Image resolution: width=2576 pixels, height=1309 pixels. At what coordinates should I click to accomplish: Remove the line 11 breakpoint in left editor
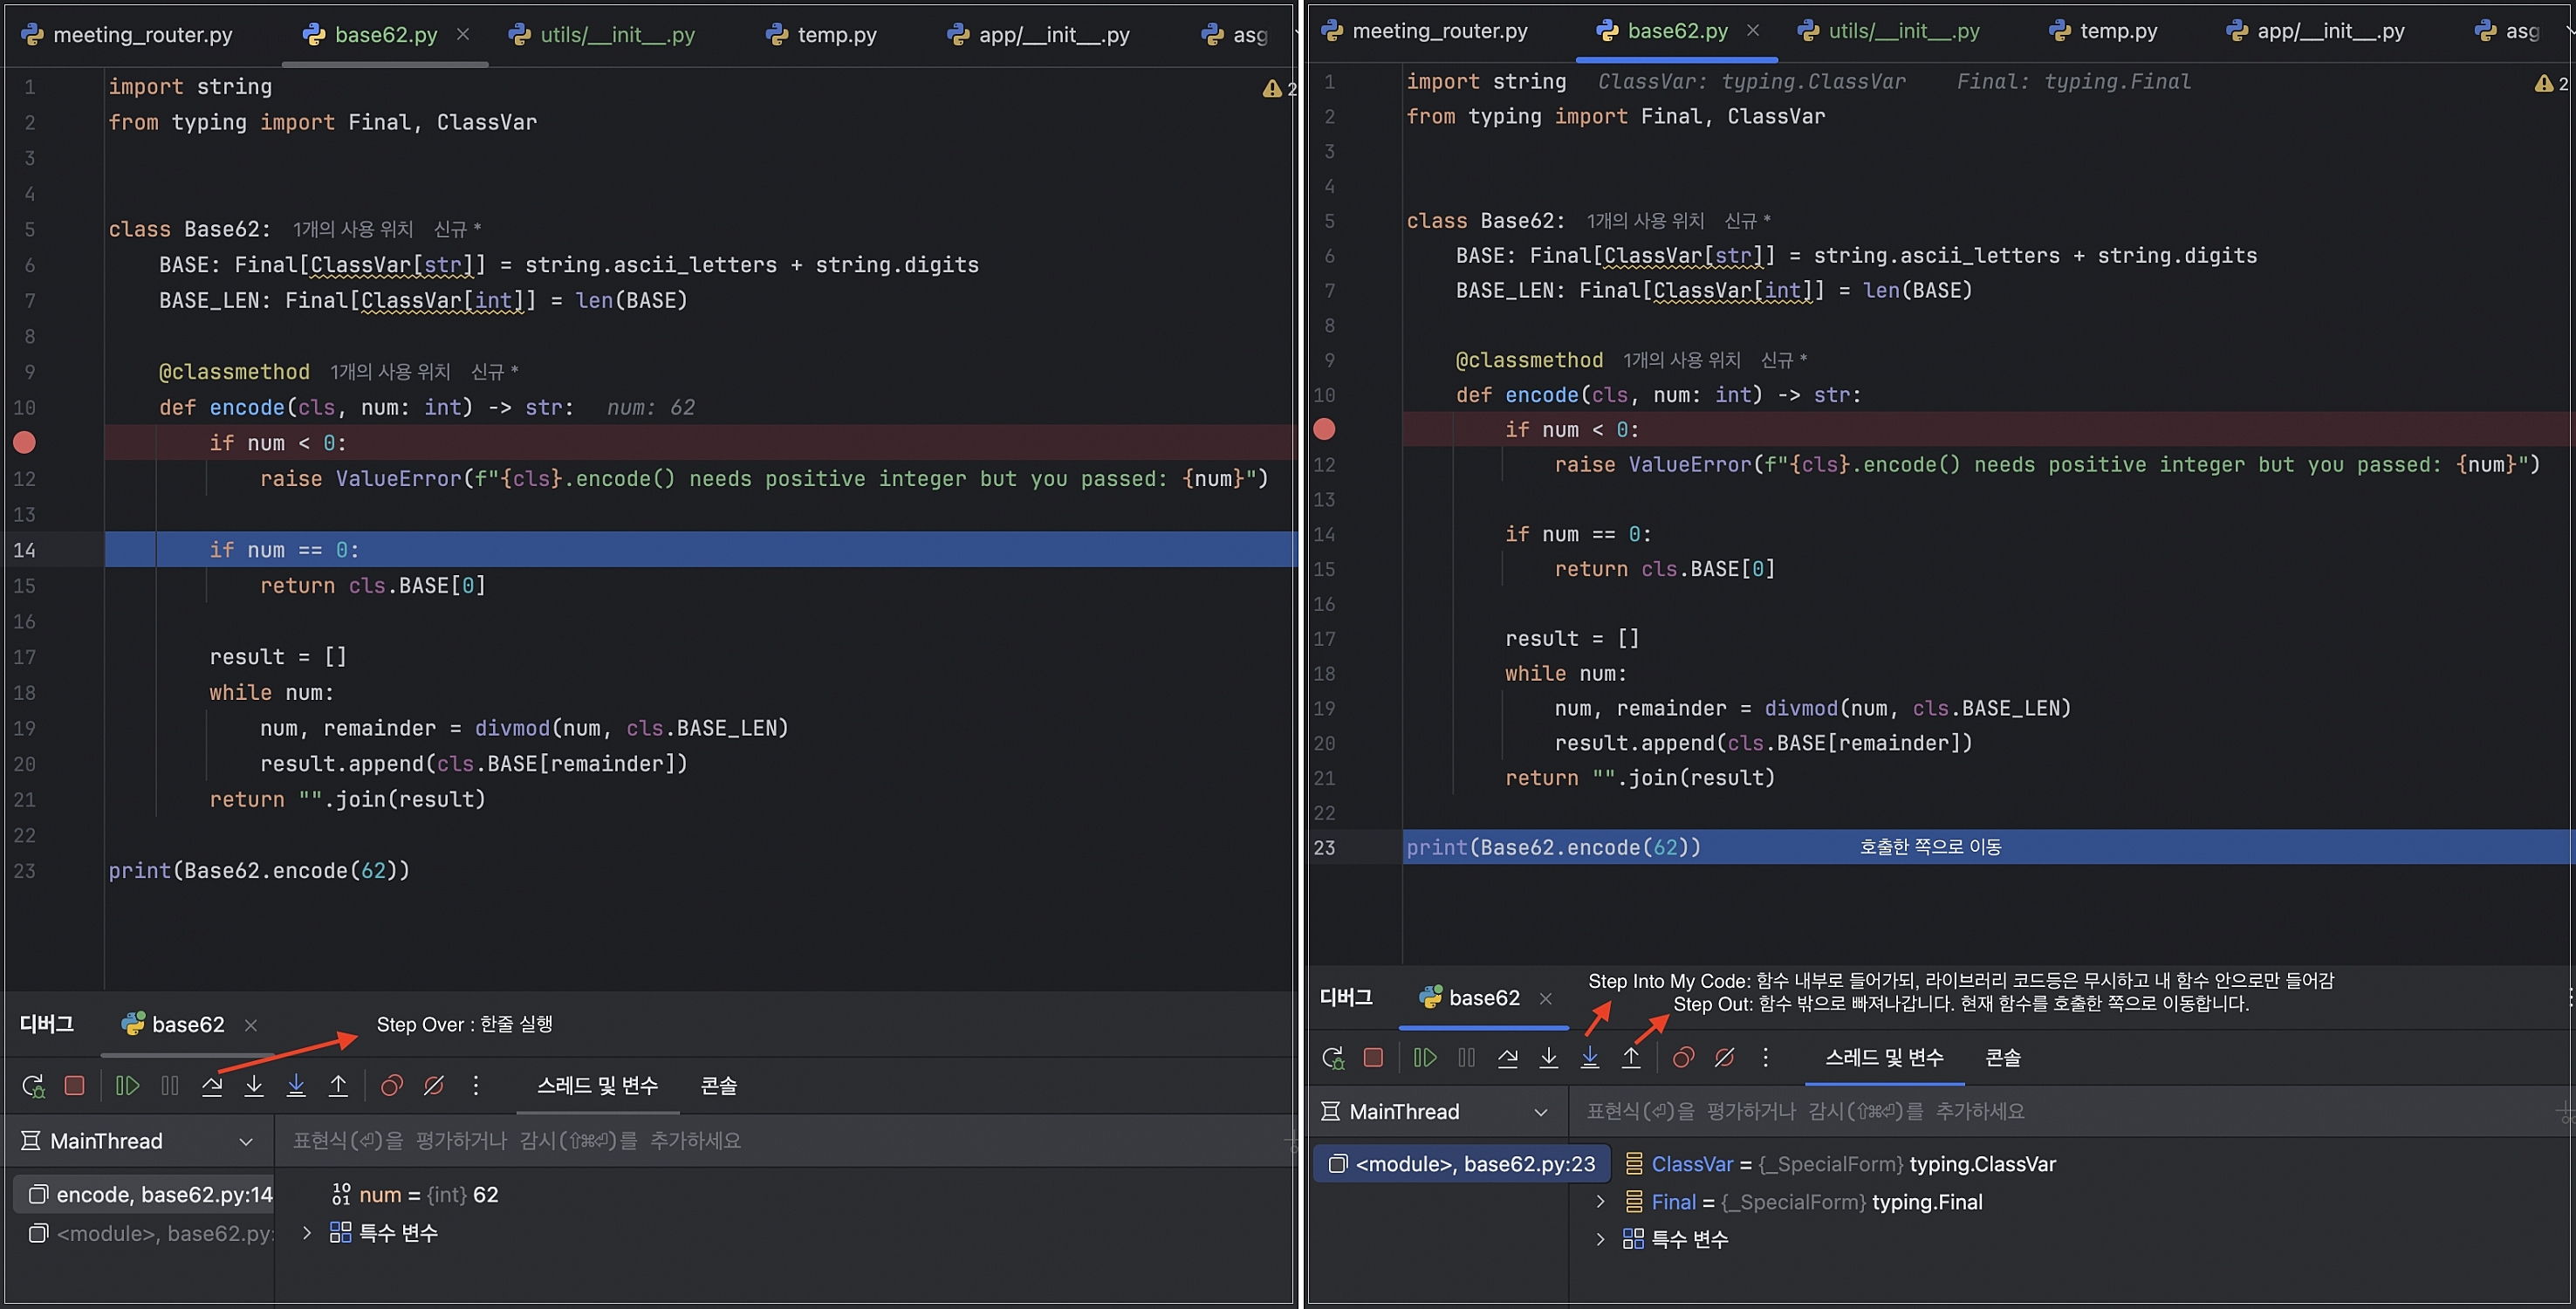pos(25,442)
